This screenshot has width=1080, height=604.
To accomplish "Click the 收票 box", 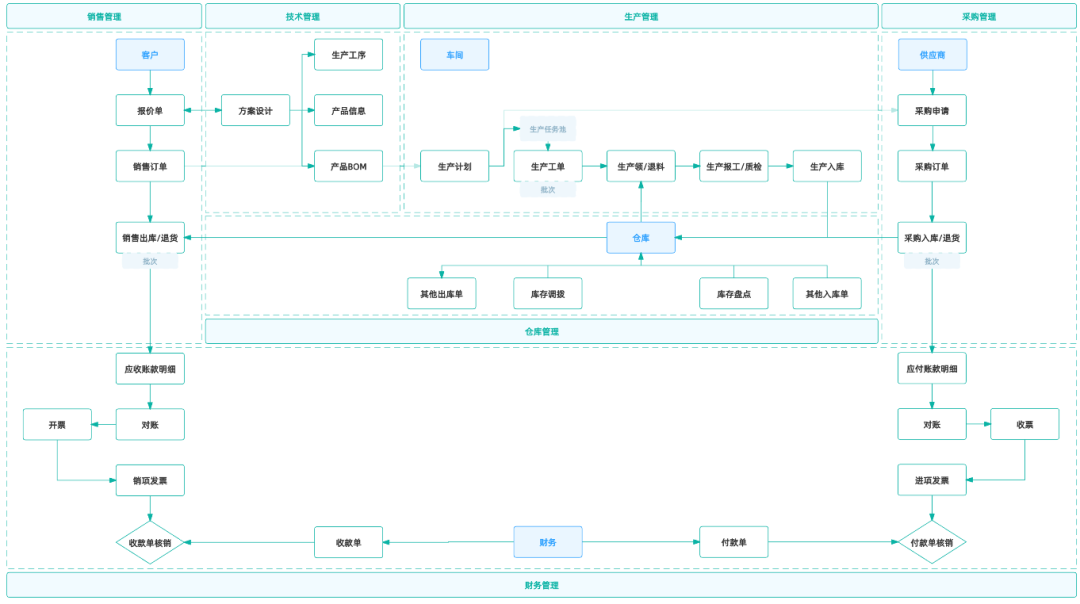I will [1025, 424].
